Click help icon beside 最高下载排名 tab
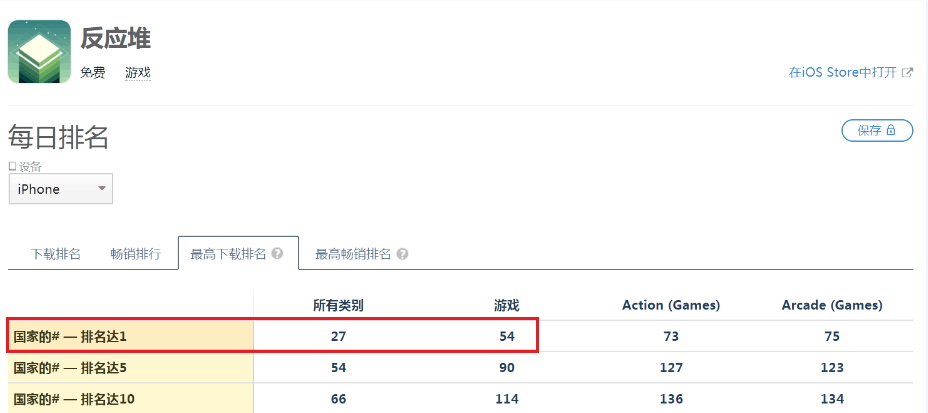The width and height of the screenshot is (928, 413). [277, 254]
